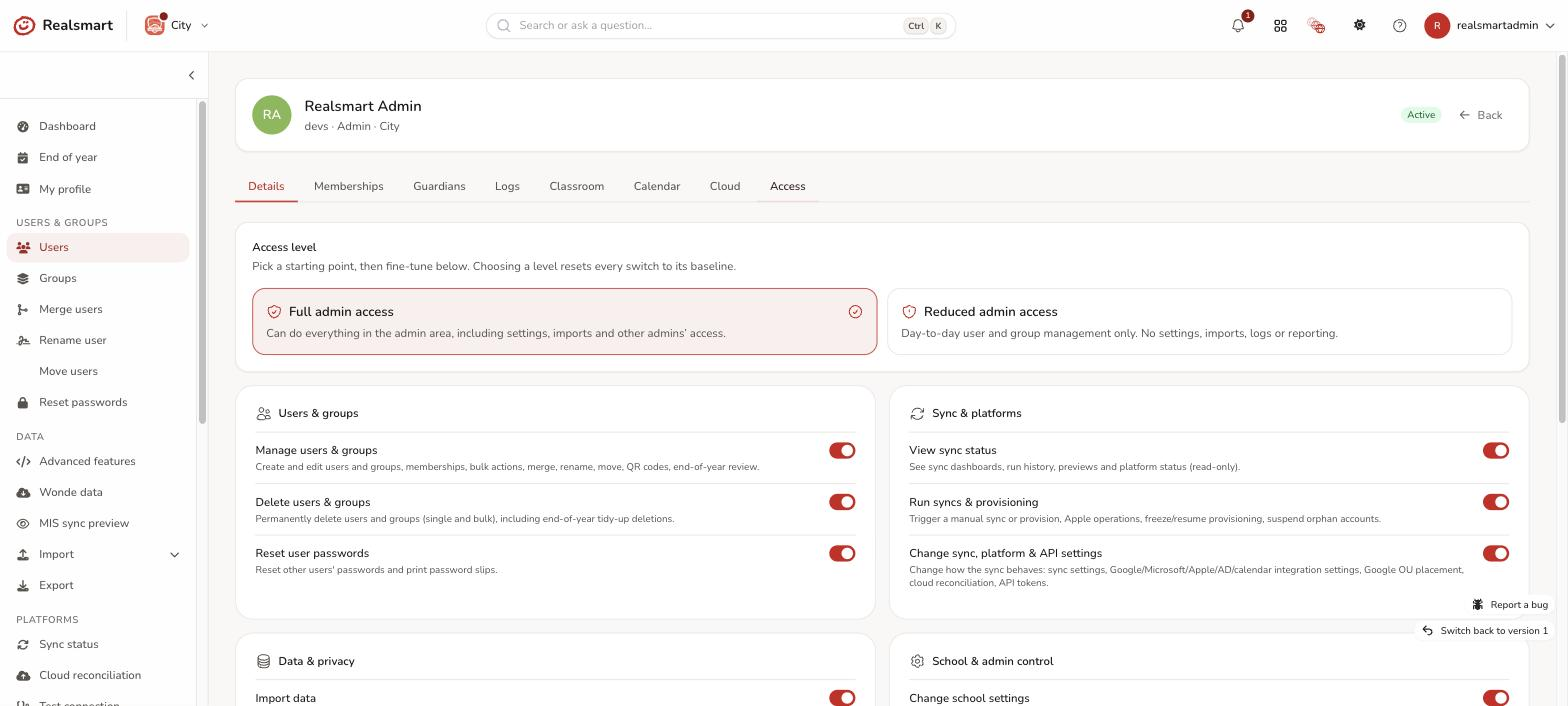
Task: Click the Rename user icon
Action: click(23, 340)
